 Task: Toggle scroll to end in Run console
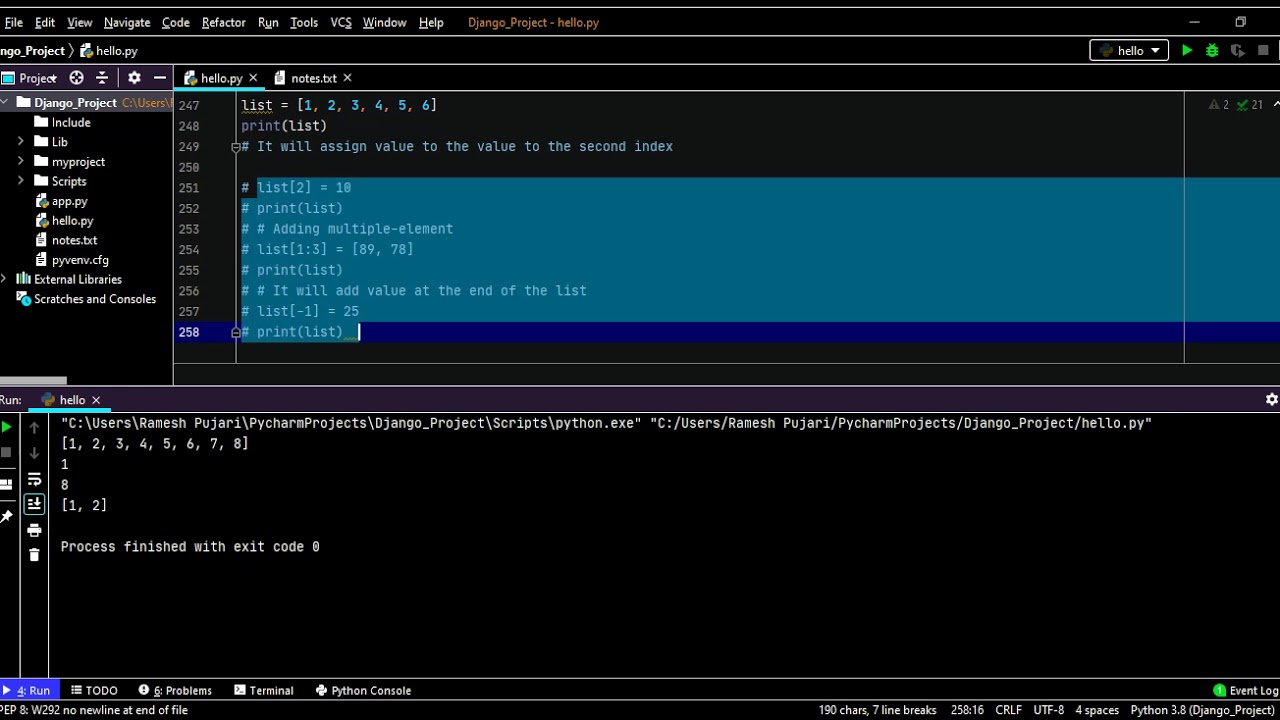point(34,503)
